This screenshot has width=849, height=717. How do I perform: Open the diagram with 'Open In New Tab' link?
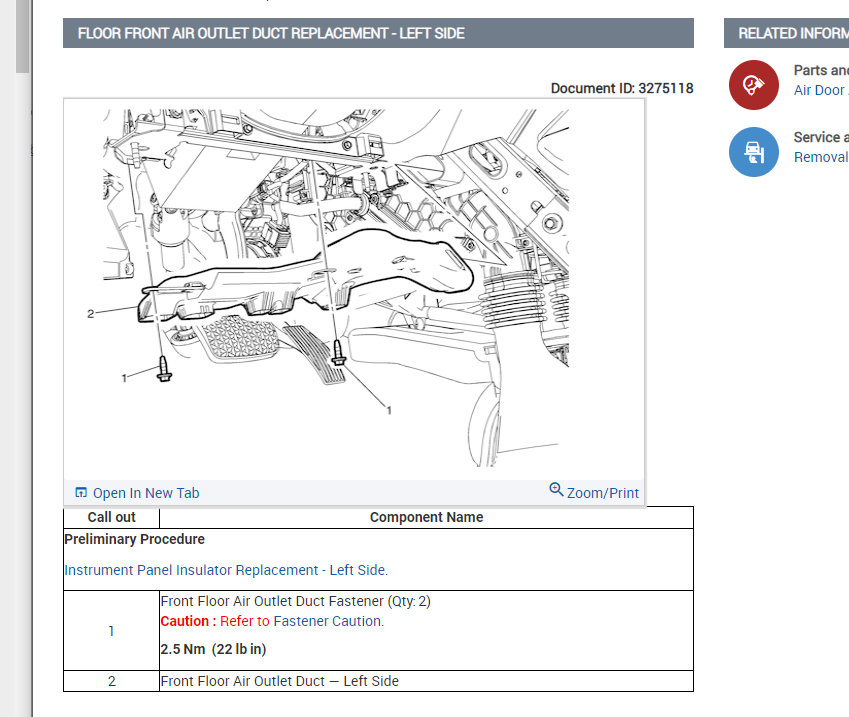pos(146,493)
